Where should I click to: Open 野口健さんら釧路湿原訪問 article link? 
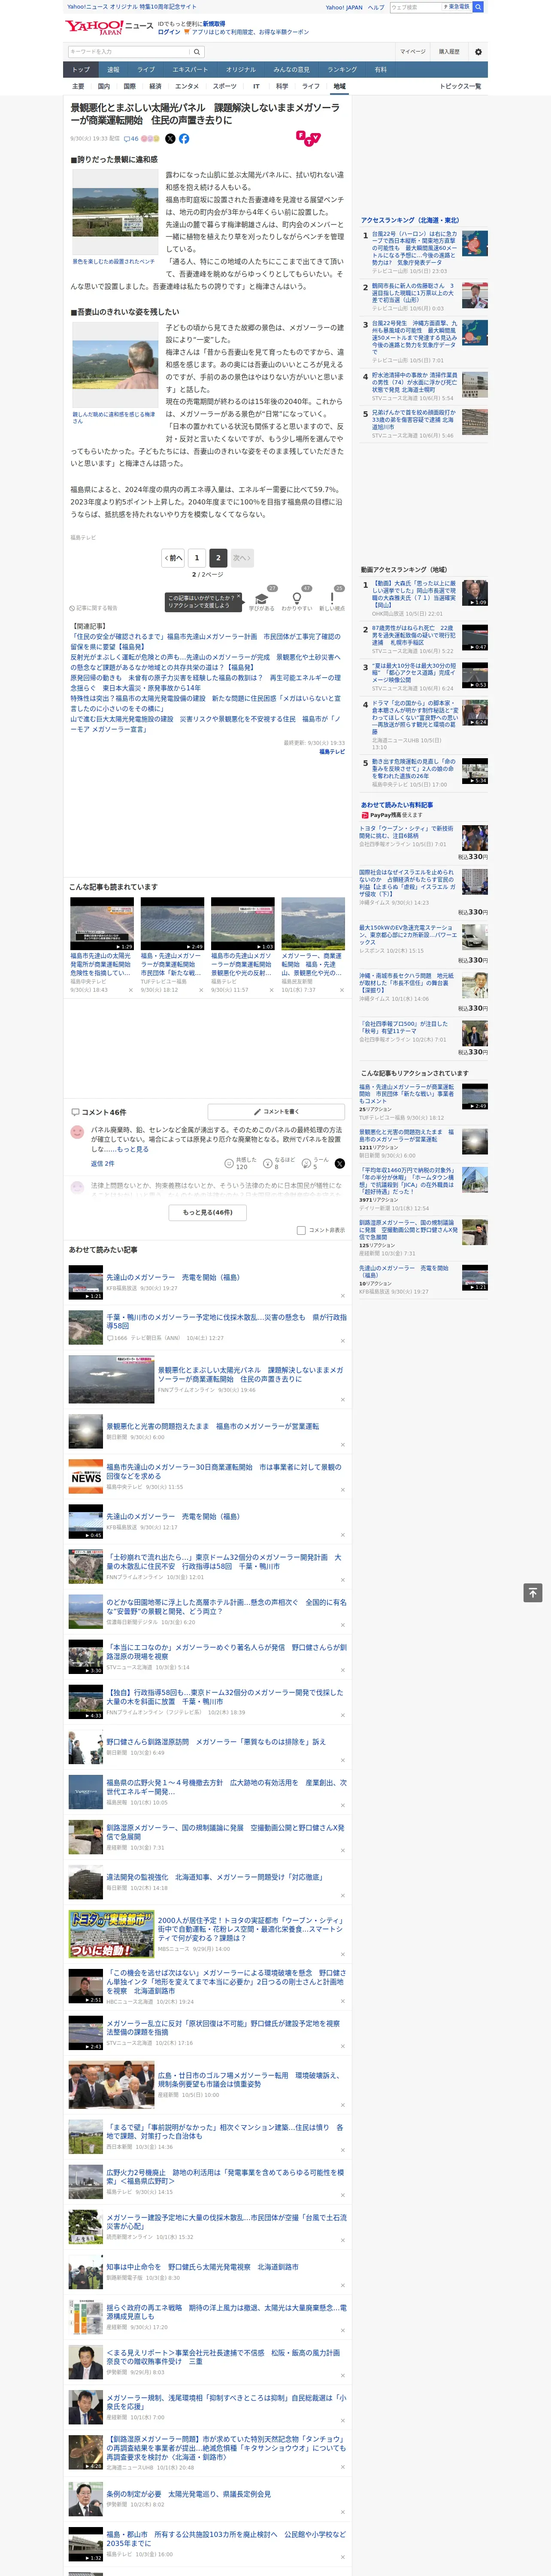click(x=216, y=1741)
